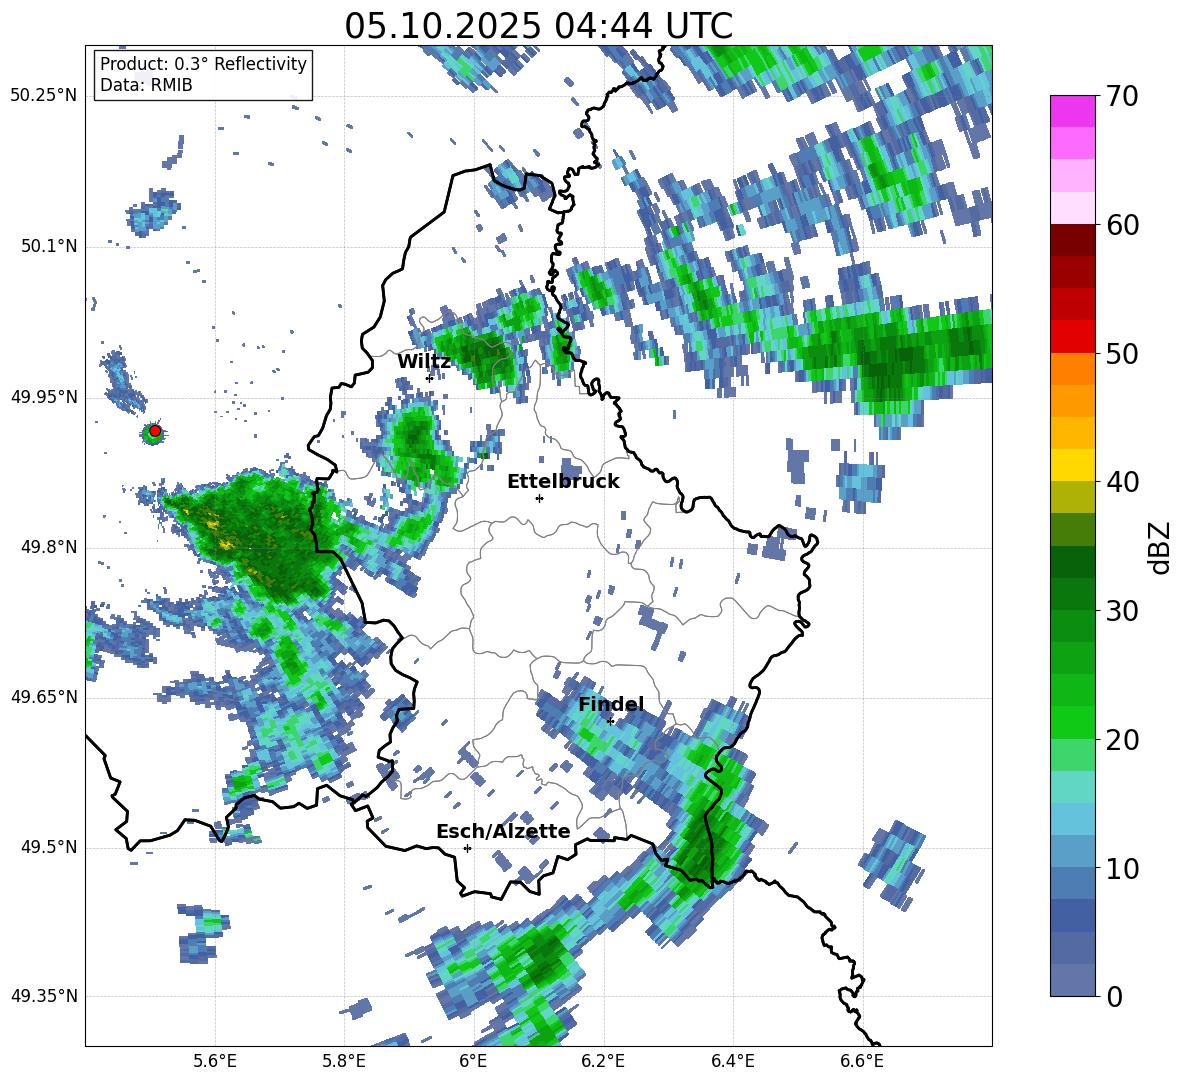The height and width of the screenshot is (1081, 1184).
Task: Click the 49.95°N latitude label
Action: coord(44,397)
